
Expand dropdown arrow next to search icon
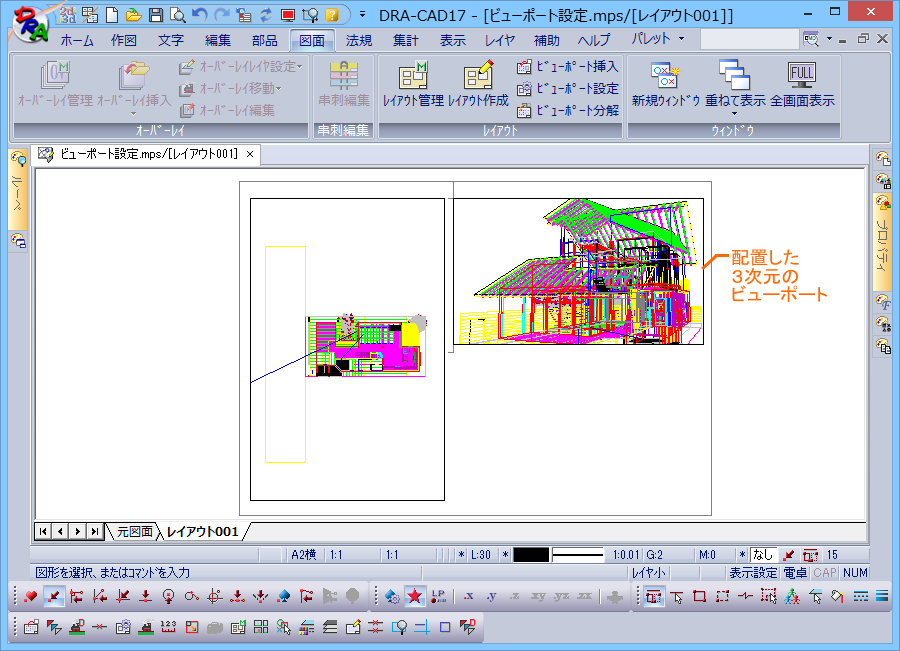click(x=829, y=39)
